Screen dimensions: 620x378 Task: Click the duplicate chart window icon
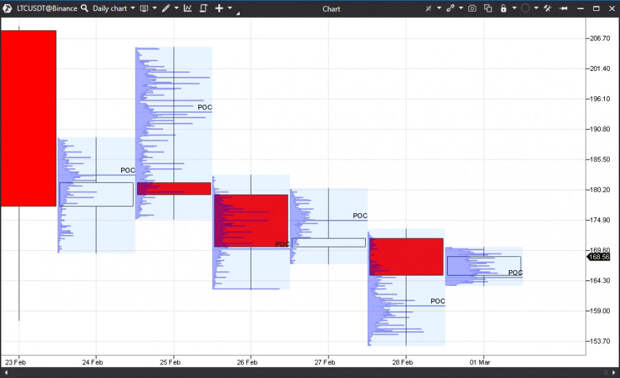click(x=488, y=8)
